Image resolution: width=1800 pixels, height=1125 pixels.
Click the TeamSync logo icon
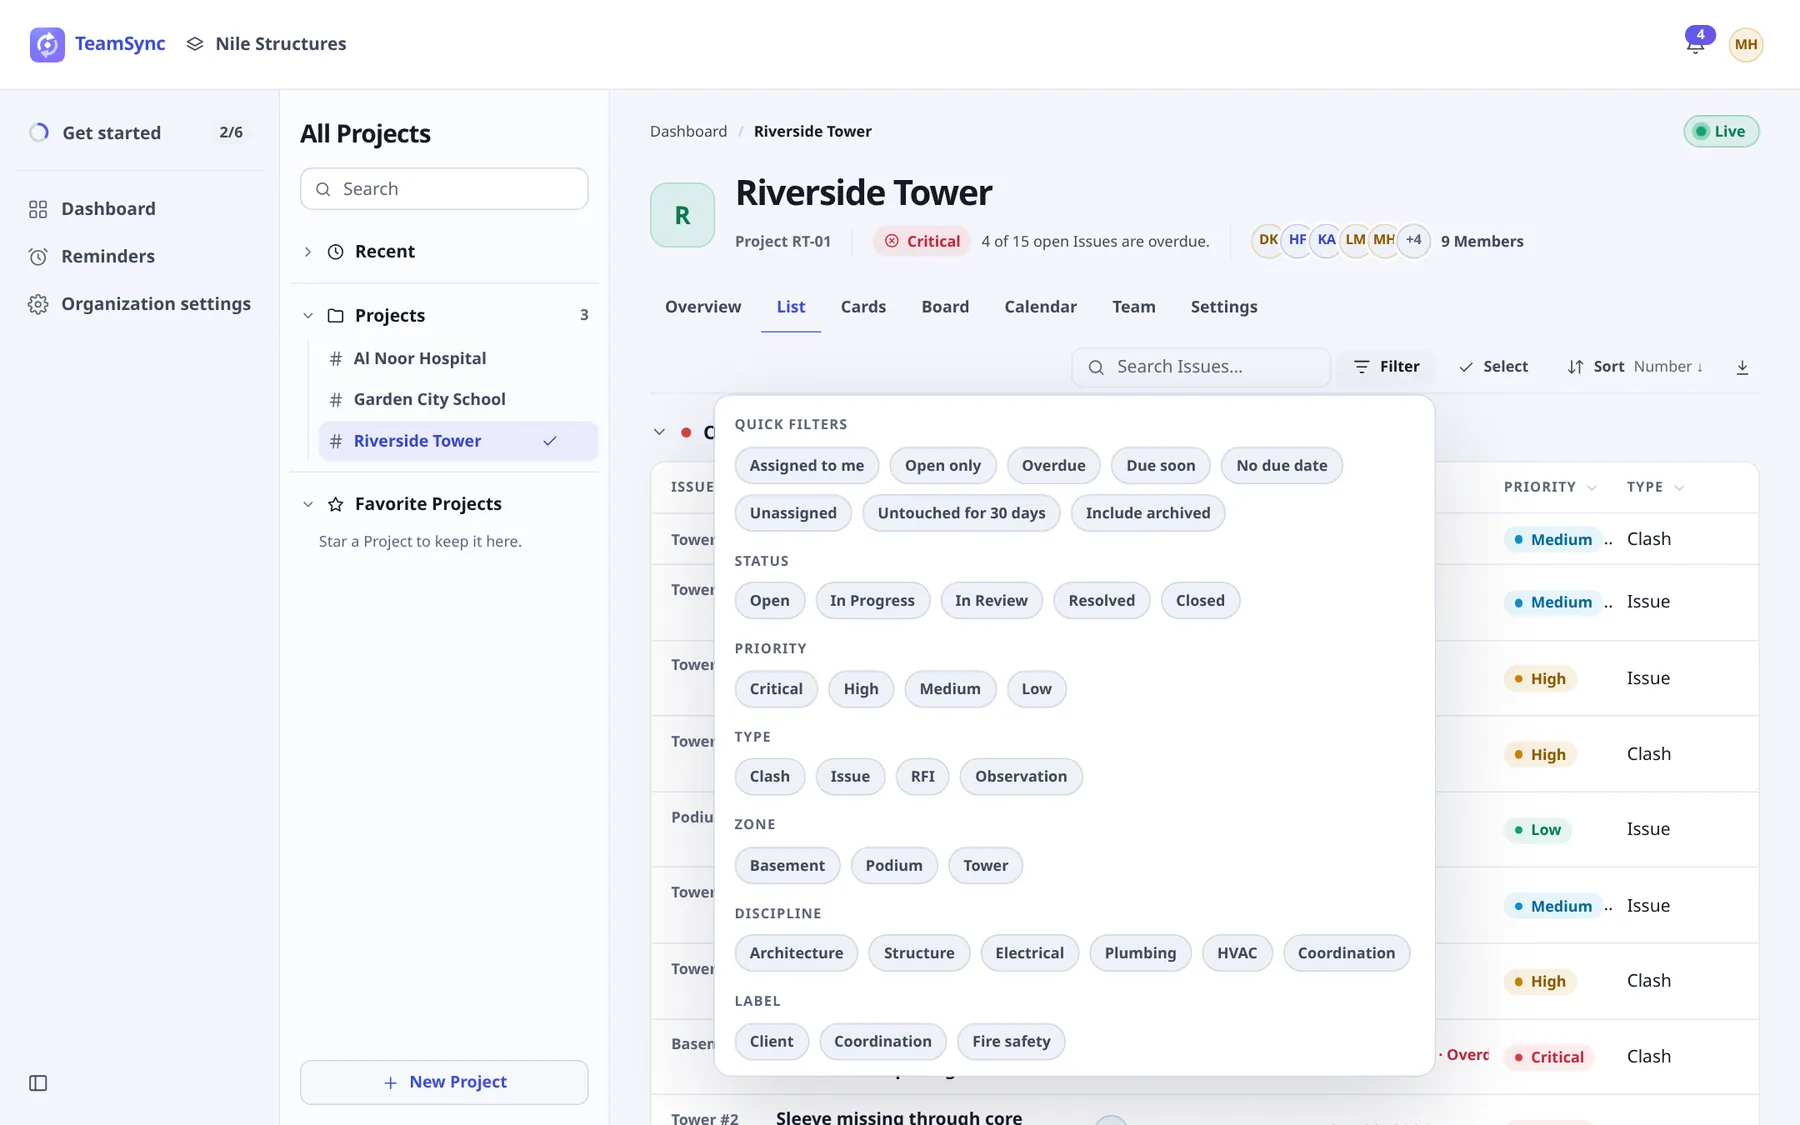(47, 44)
